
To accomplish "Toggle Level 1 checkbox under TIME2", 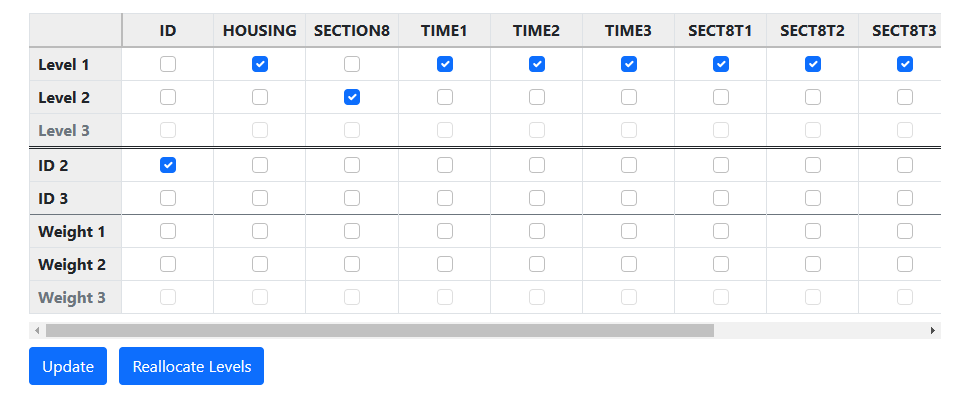I will coord(537,64).
